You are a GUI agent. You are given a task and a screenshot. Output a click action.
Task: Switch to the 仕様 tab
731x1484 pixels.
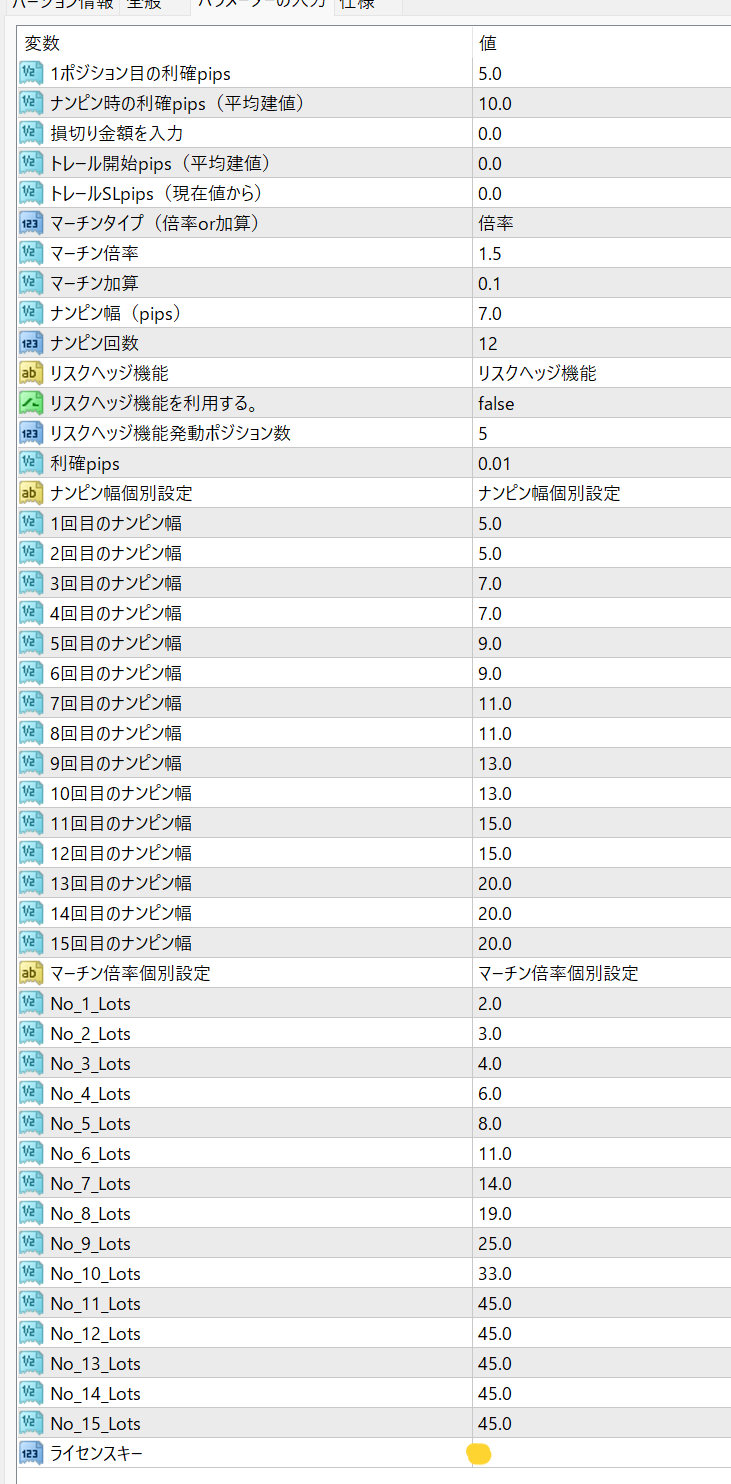pos(358,5)
